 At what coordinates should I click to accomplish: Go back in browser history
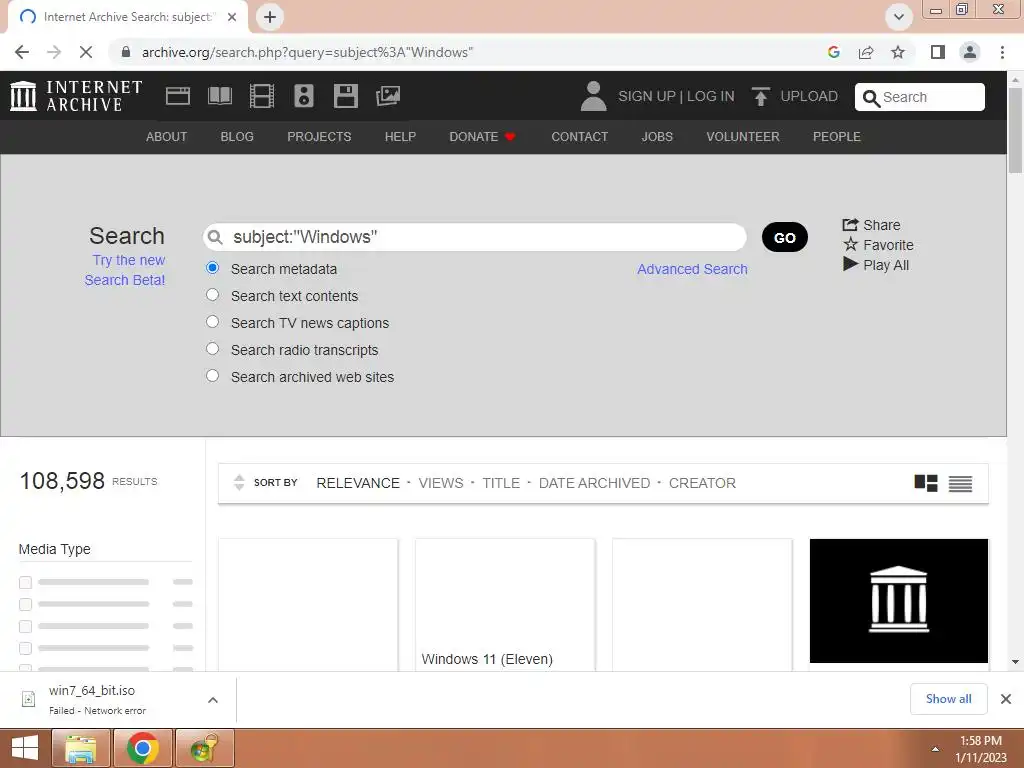[x=22, y=52]
